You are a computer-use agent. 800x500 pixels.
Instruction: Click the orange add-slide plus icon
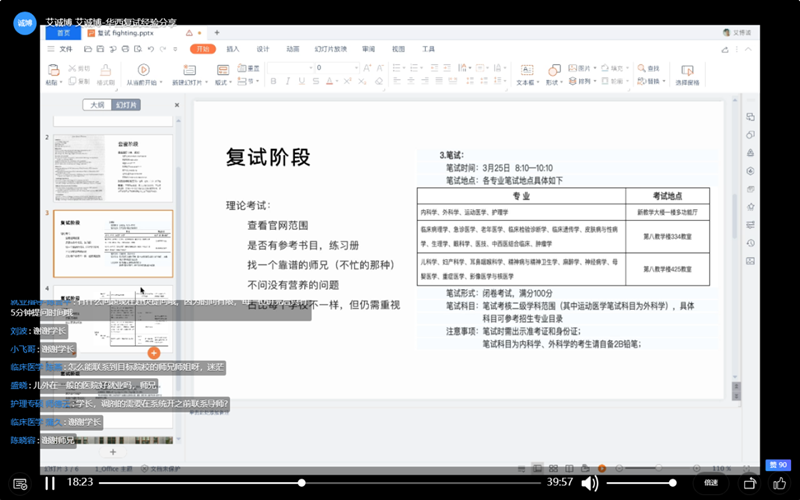tap(154, 352)
